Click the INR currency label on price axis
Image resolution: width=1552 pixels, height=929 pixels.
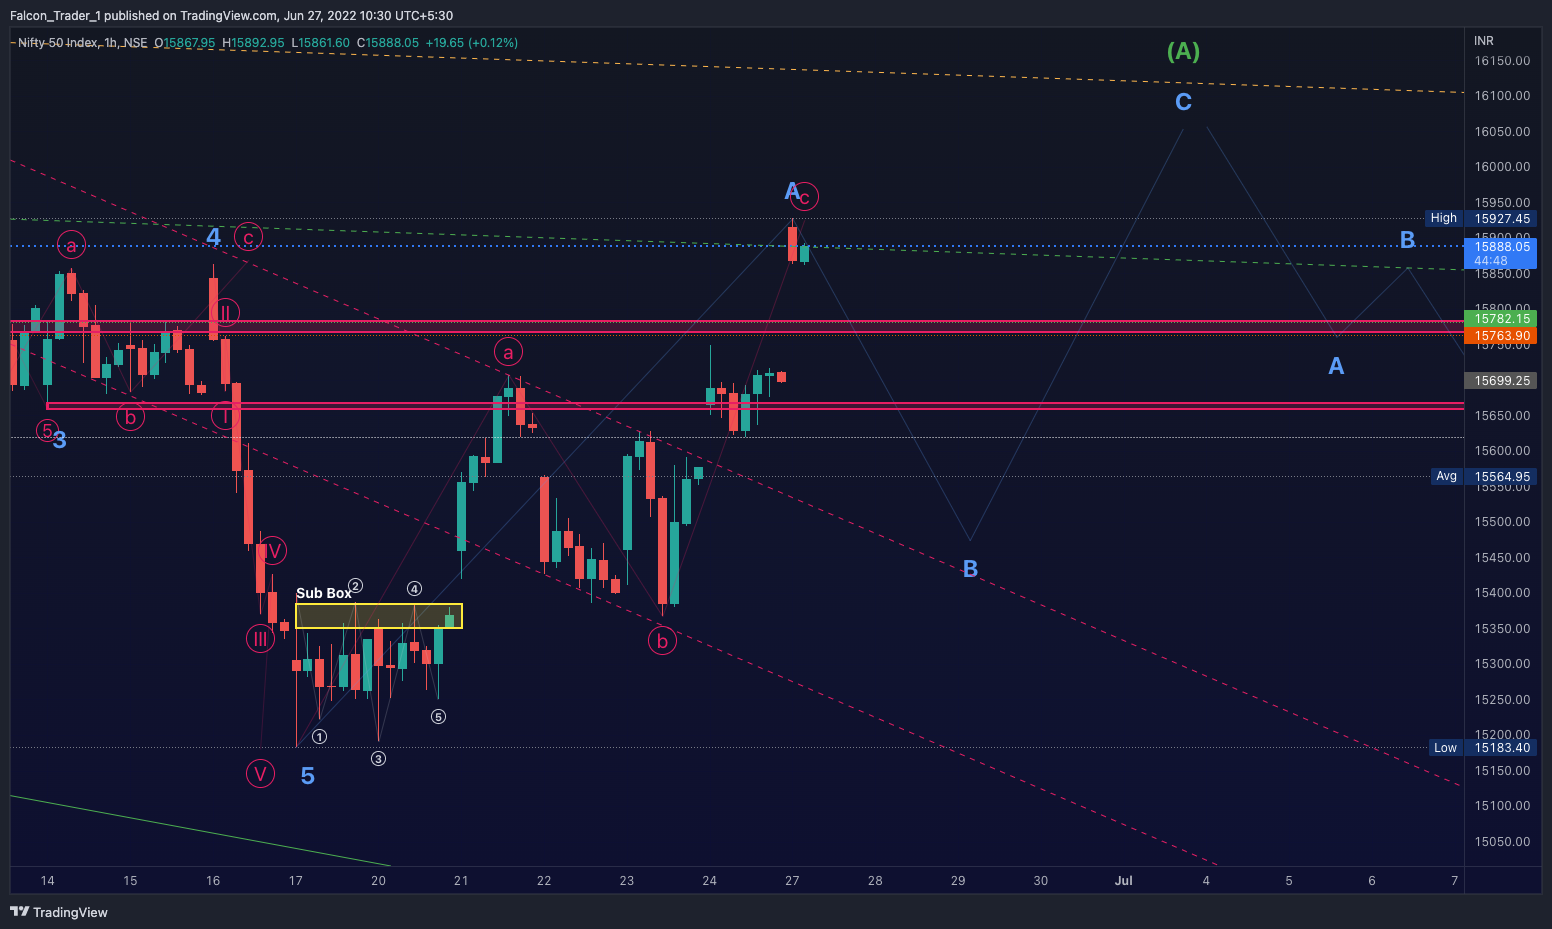point(1484,41)
